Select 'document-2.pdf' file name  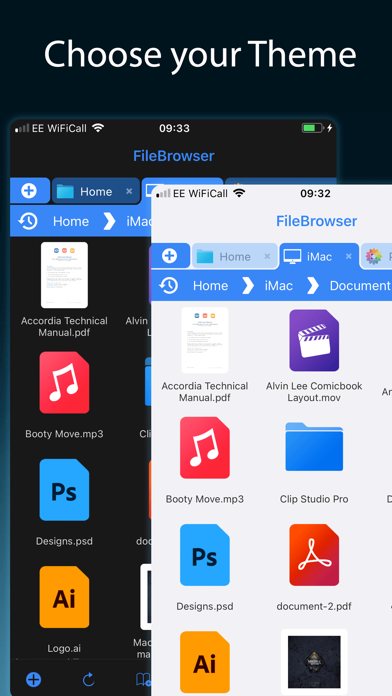tap(314, 606)
